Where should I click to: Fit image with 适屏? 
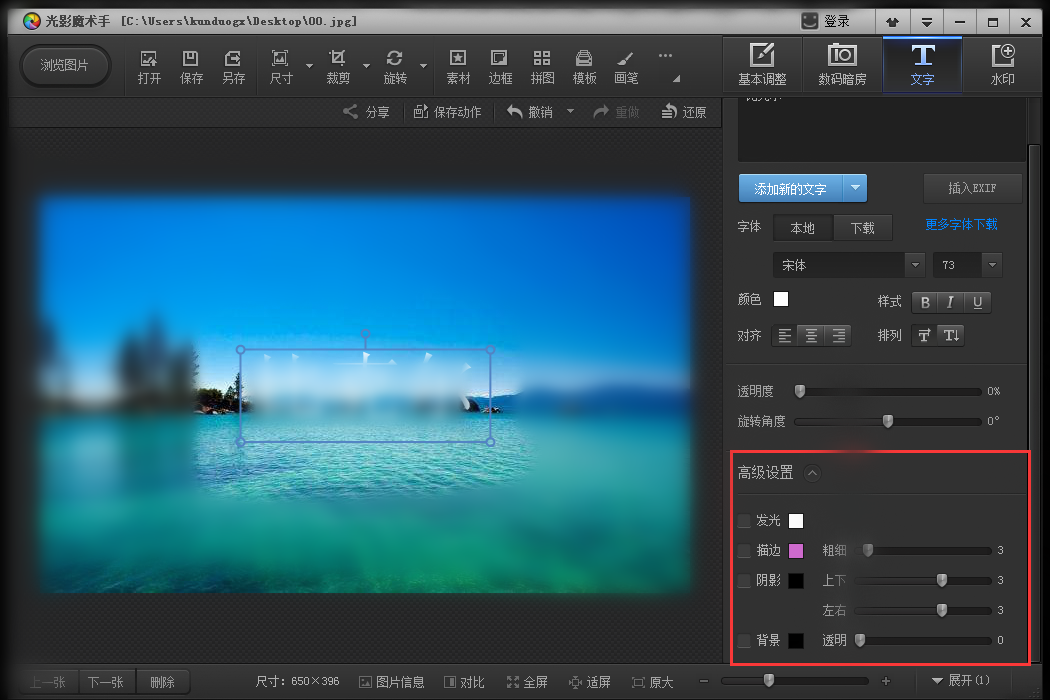coord(589,682)
